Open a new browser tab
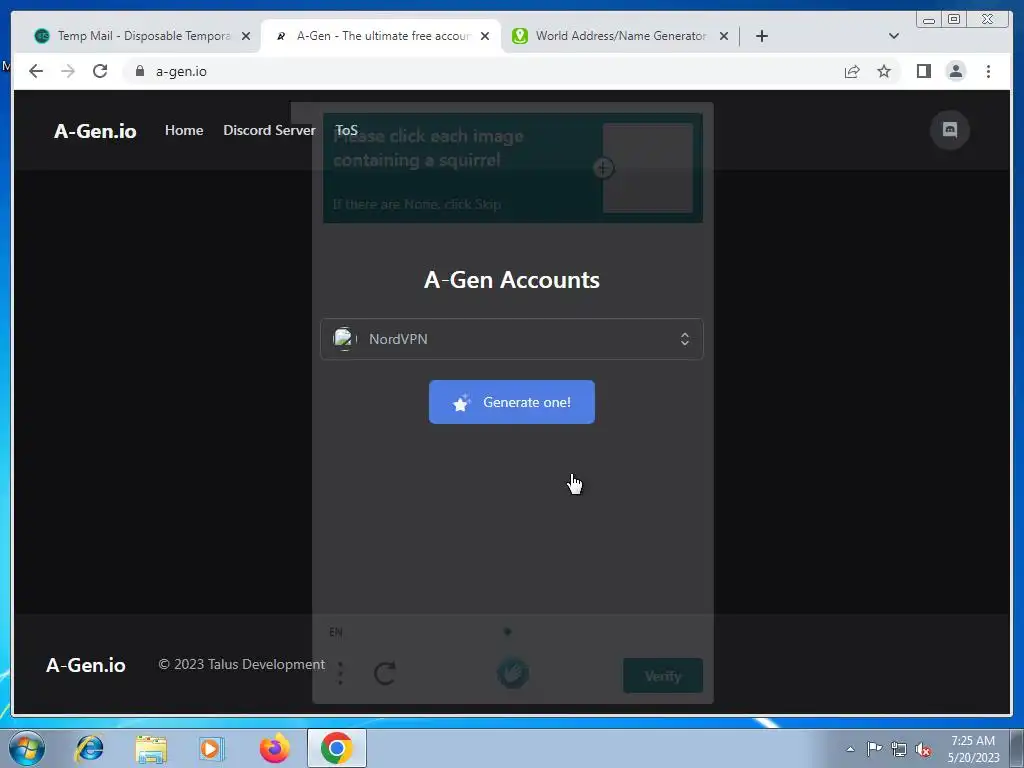Screen dimensions: 1024x768 tap(761, 36)
